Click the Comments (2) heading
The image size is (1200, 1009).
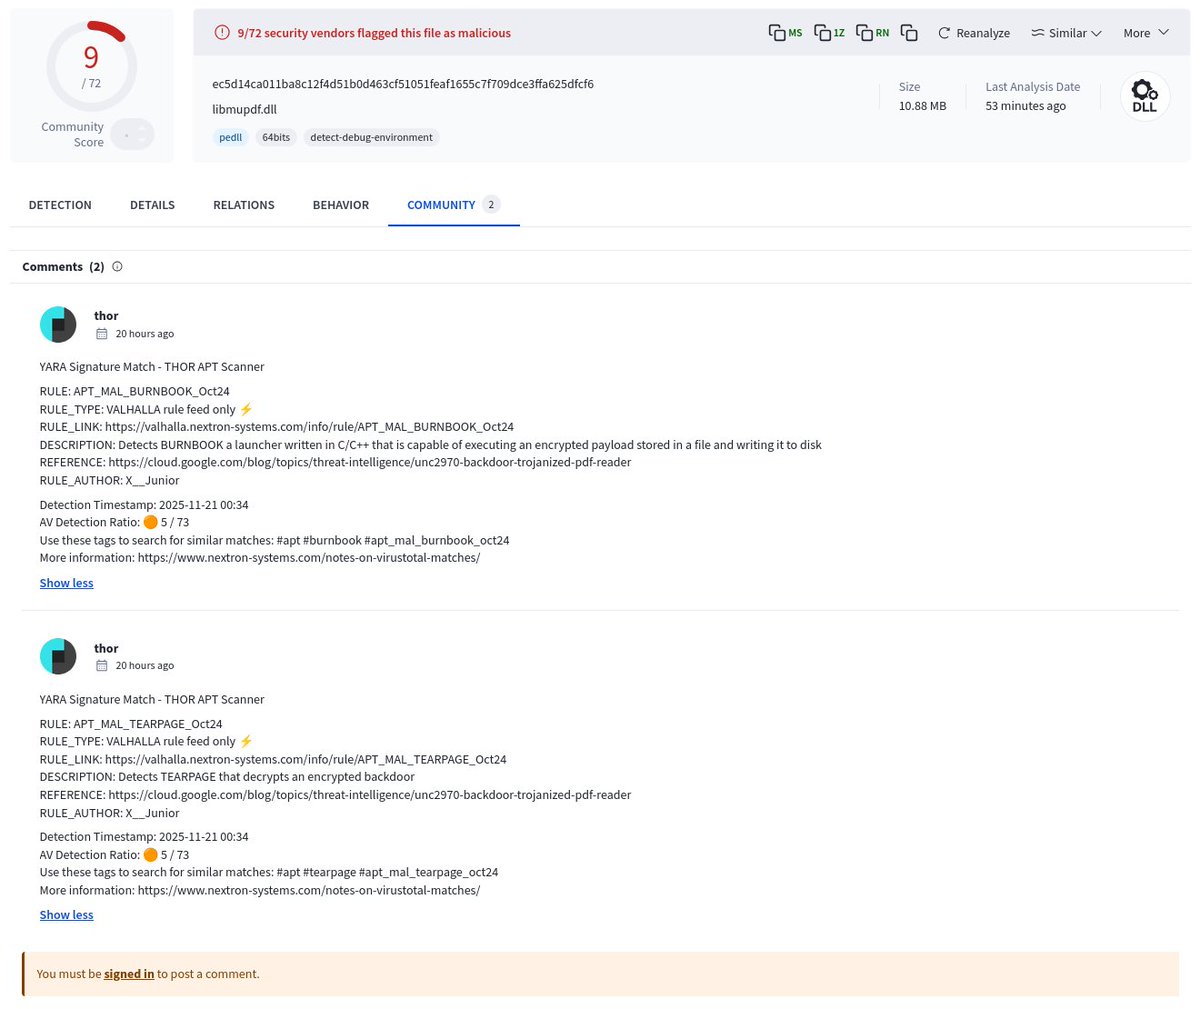click(63, 267)
